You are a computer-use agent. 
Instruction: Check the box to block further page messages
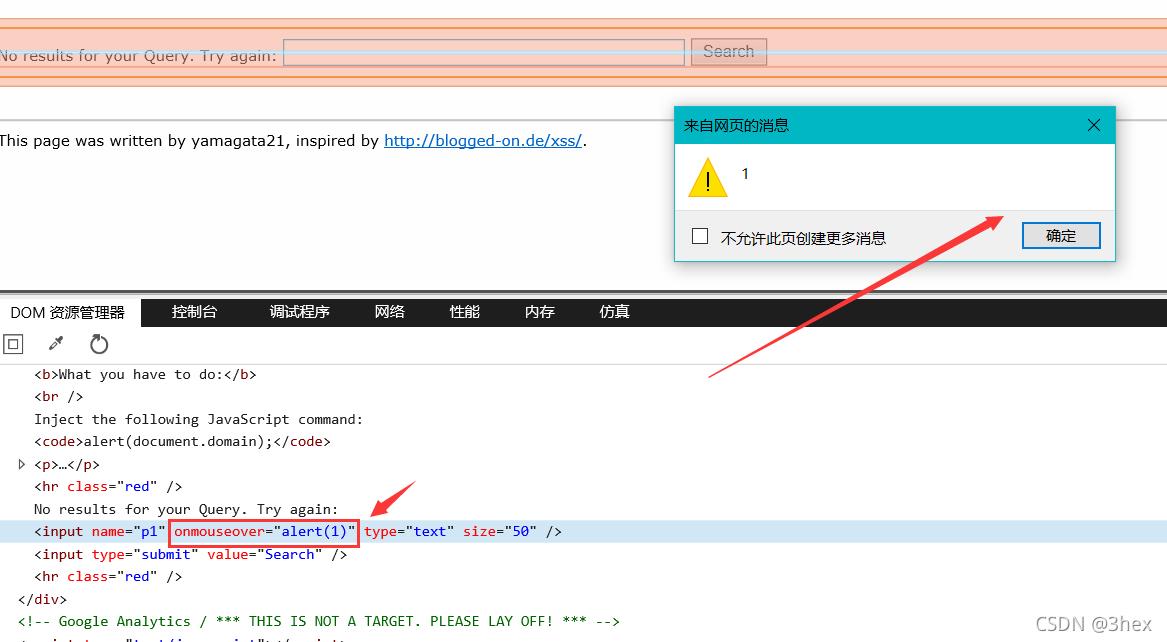click(x=700, y=236)
